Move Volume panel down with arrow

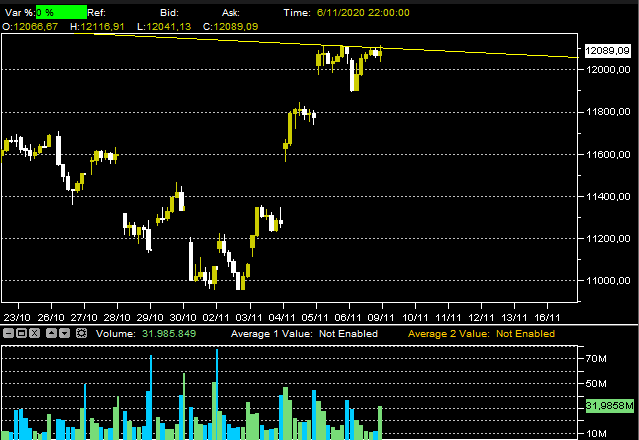point(64,333)
